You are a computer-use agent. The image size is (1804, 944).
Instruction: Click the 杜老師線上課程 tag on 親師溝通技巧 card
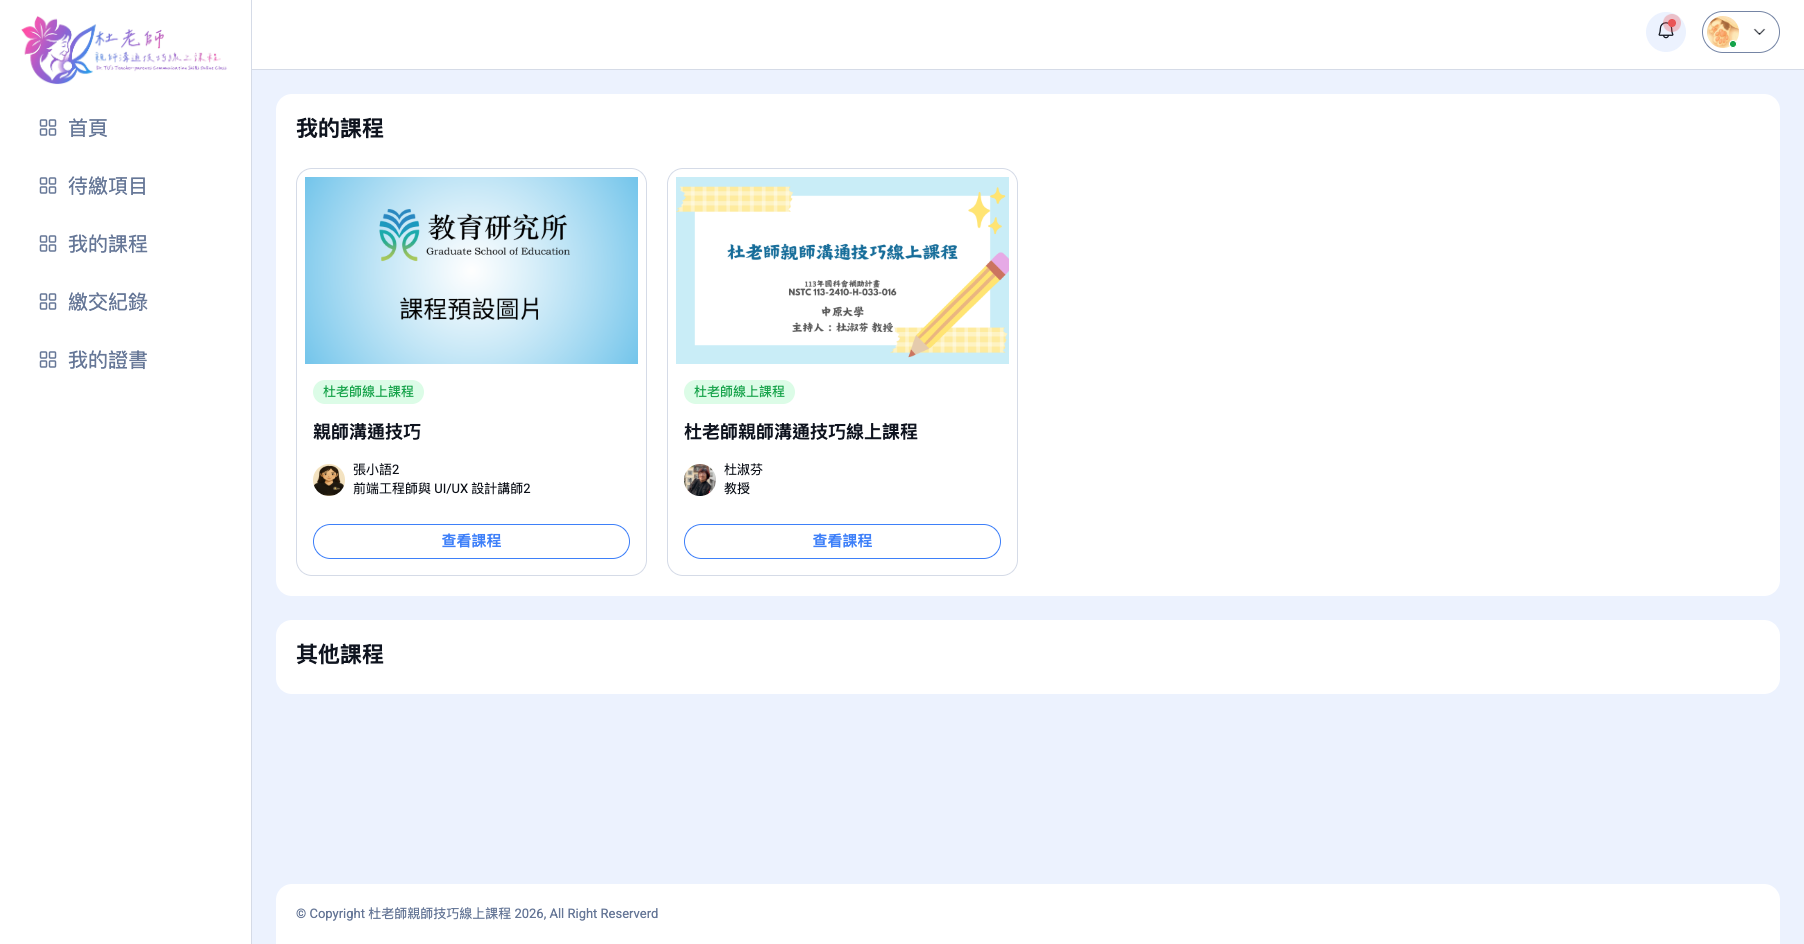point(368,392)
